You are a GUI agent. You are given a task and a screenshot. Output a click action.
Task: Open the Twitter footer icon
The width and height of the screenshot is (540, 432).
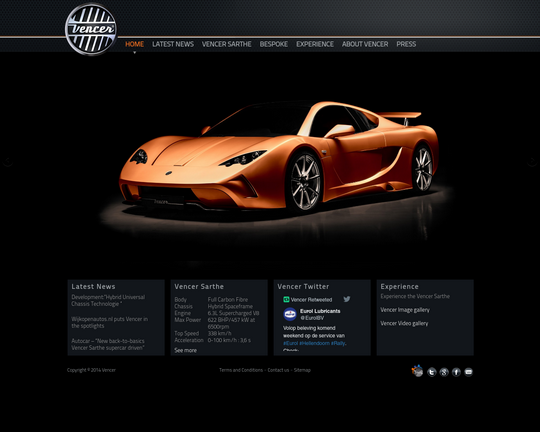432,372
